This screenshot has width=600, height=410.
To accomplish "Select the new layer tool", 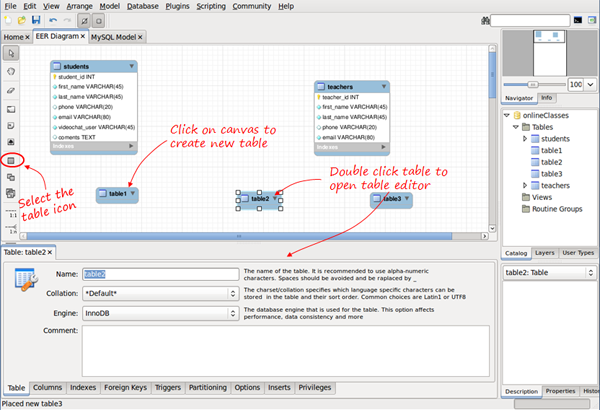I will (x=11, y=109).
